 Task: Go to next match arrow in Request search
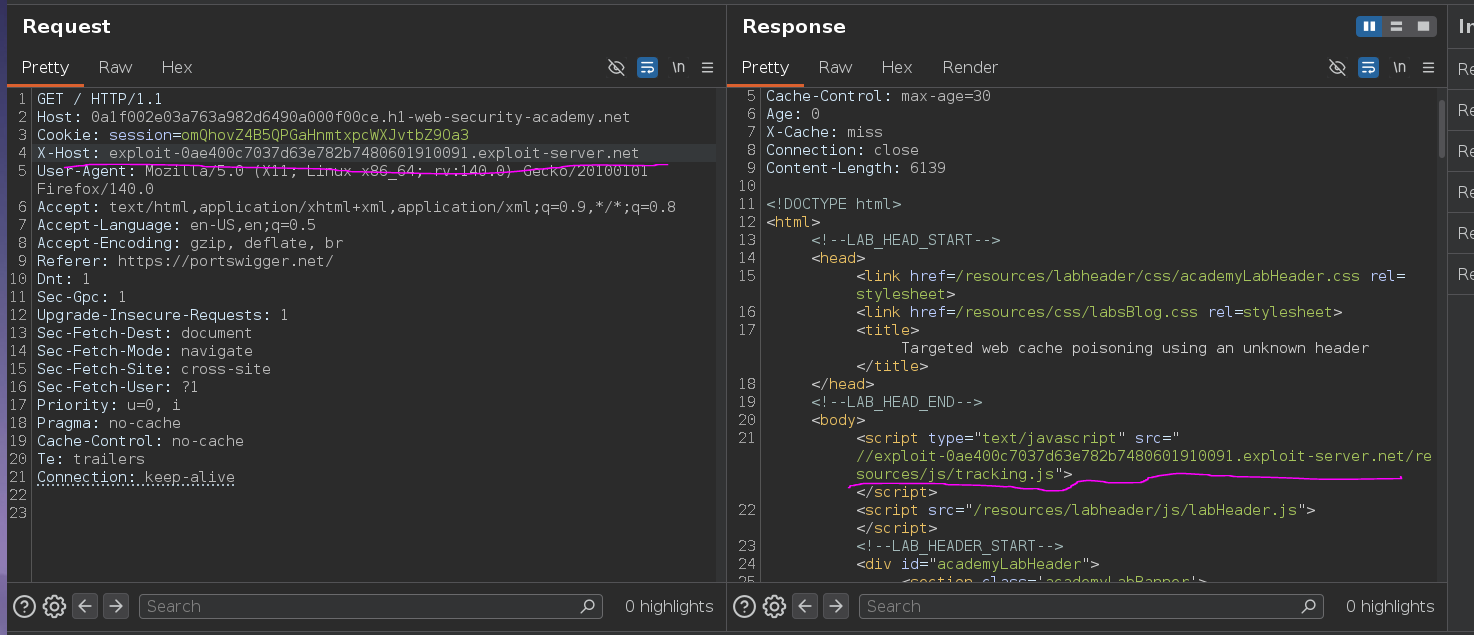116,606
